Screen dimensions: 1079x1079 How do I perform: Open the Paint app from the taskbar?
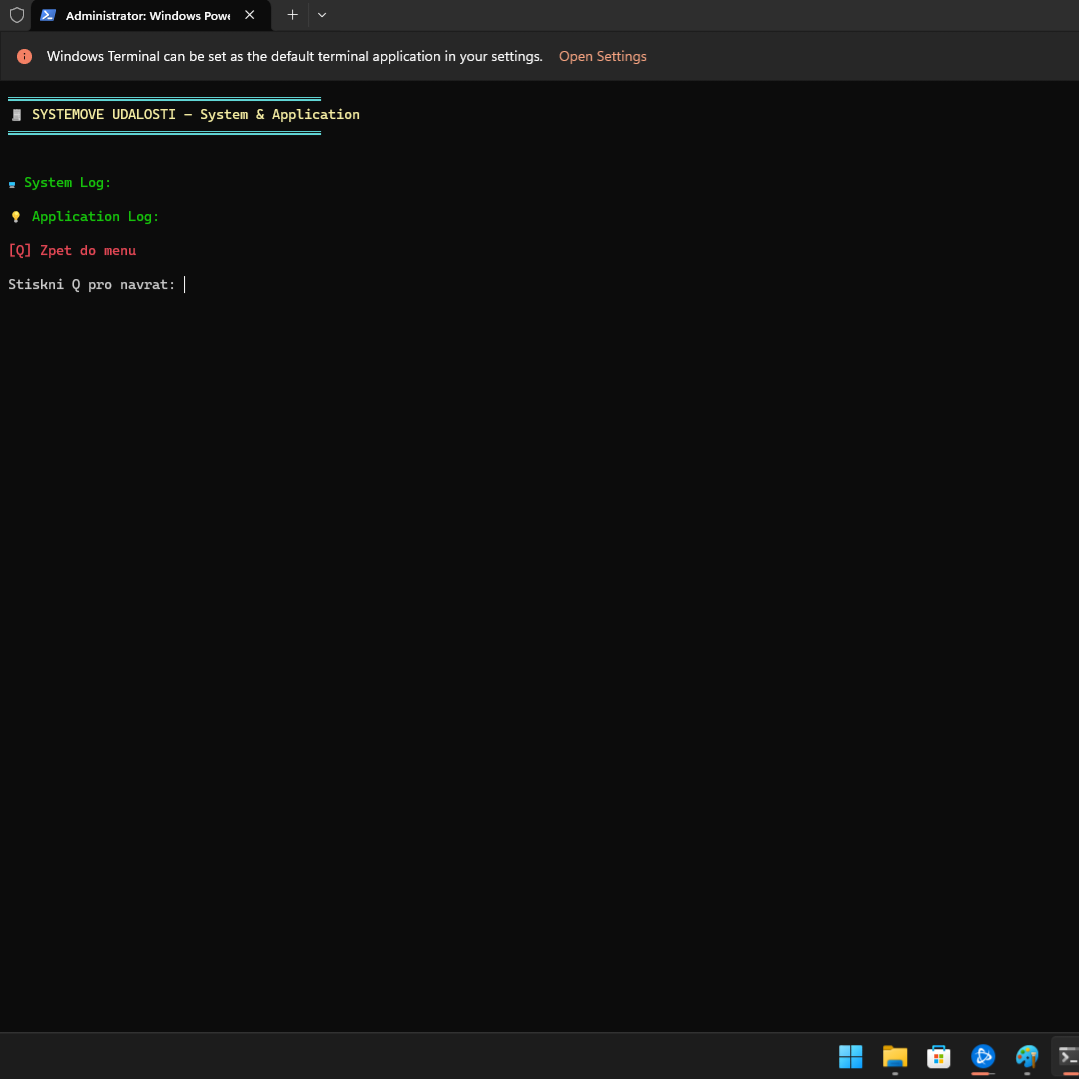tap(1027, 1056)
